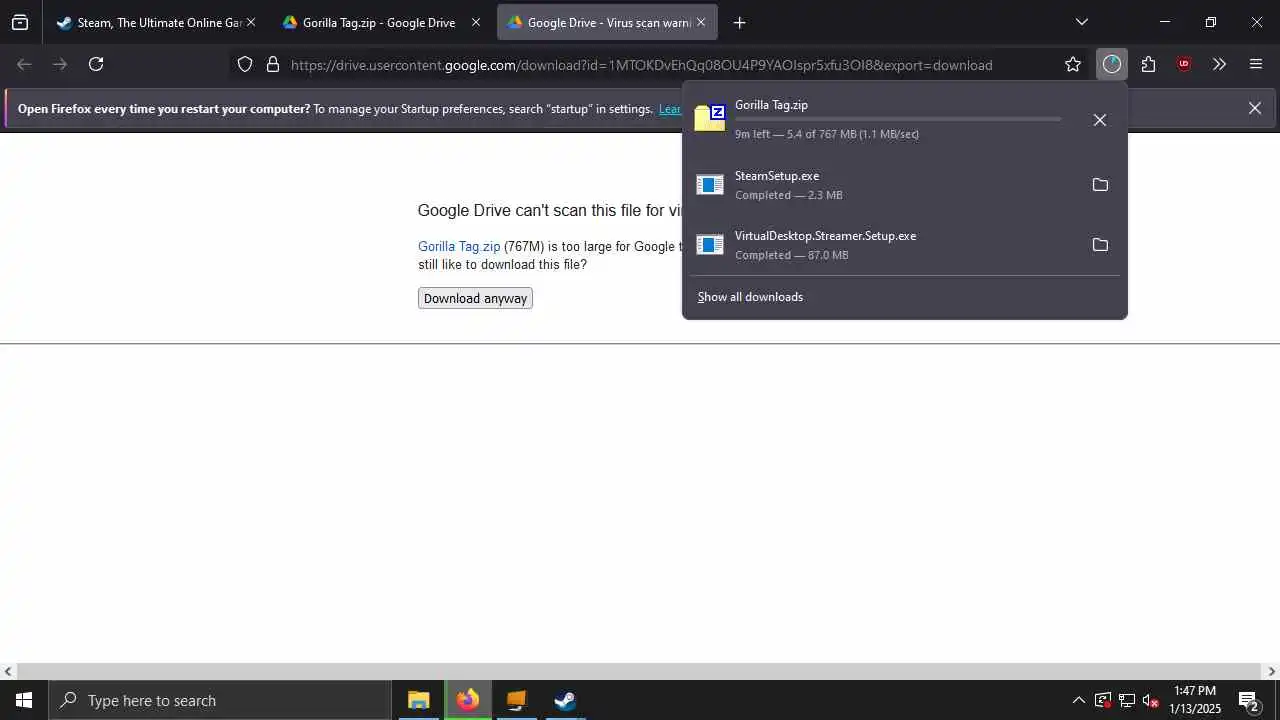Click Show all downloads

point(750,297)
